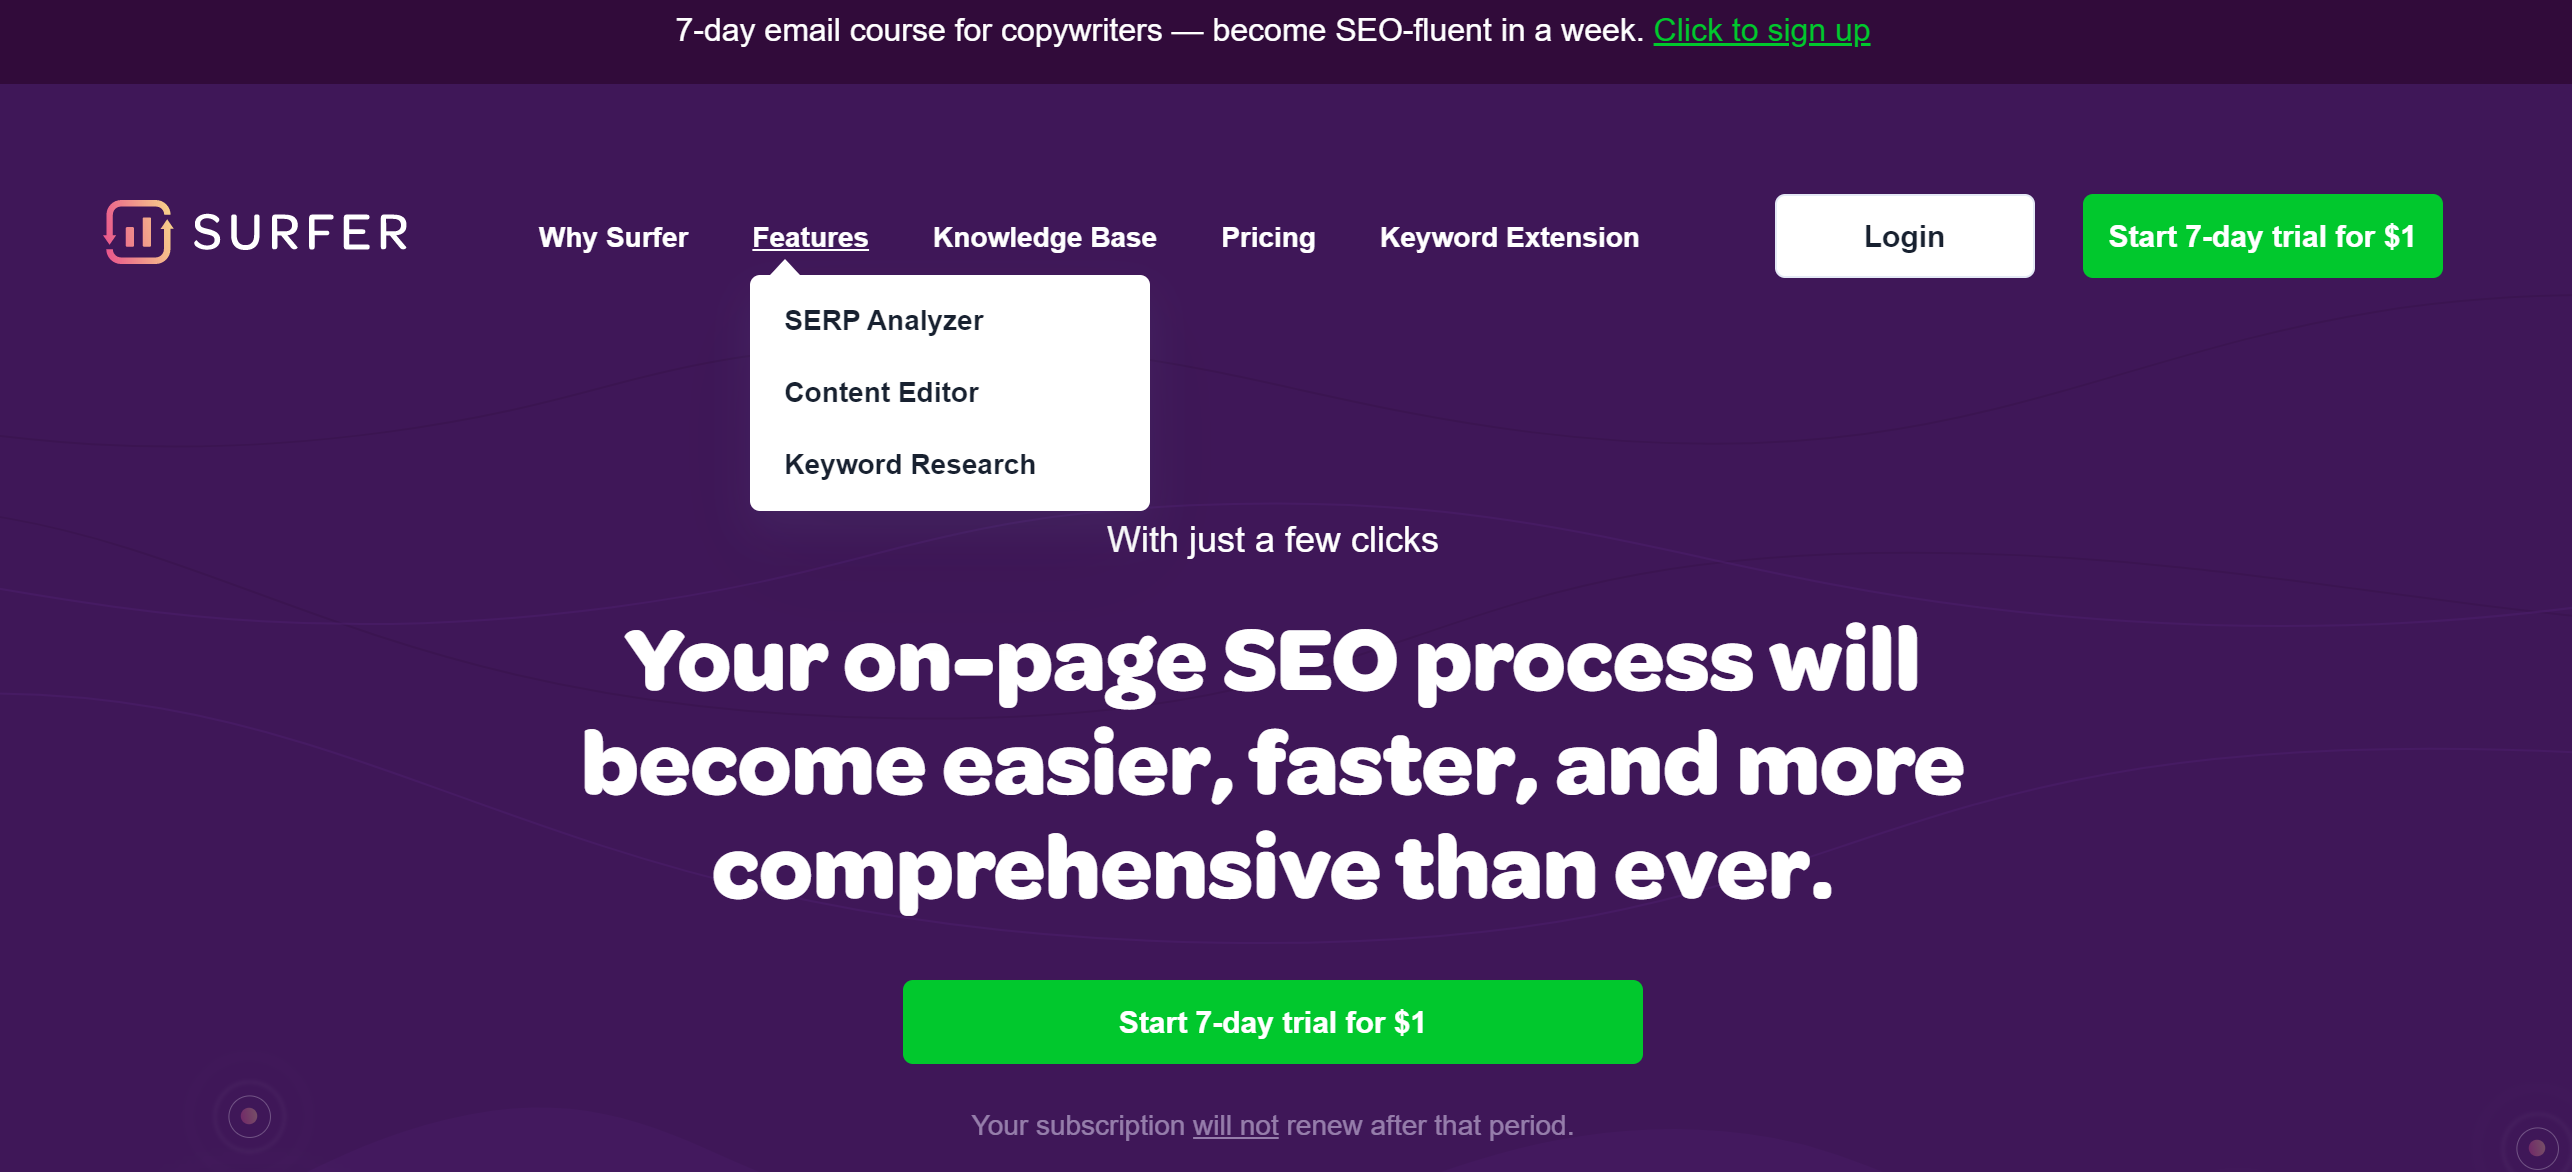The width and height of the screenshot is (2572, 1172).
Task: Open the Why Surfer page
Action: tap(613, 238)
